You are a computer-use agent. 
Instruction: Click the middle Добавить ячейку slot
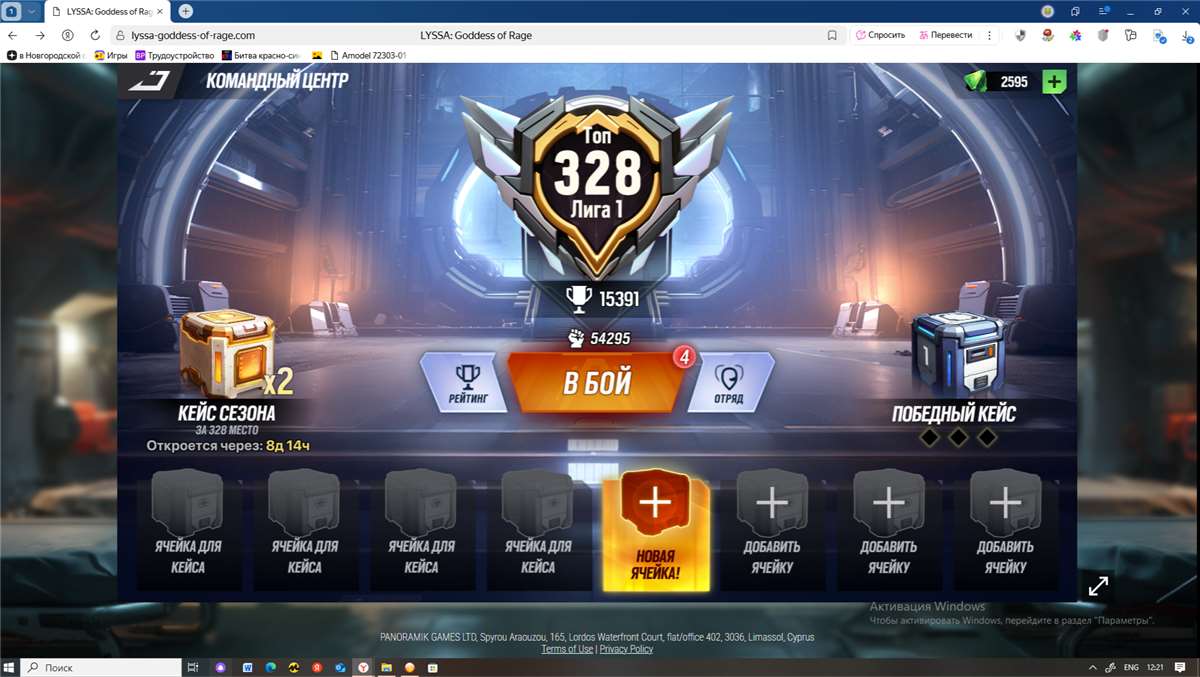pos(888,528)
